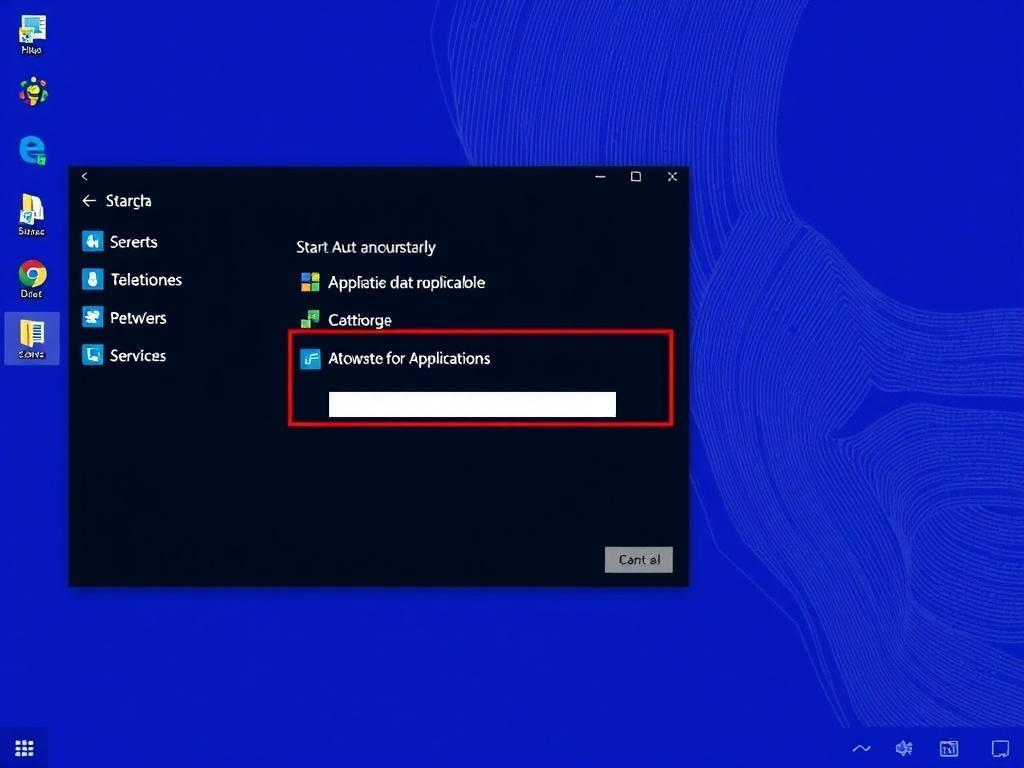Click the Teletiones icon in sidebar

click(x=93, y=280)
